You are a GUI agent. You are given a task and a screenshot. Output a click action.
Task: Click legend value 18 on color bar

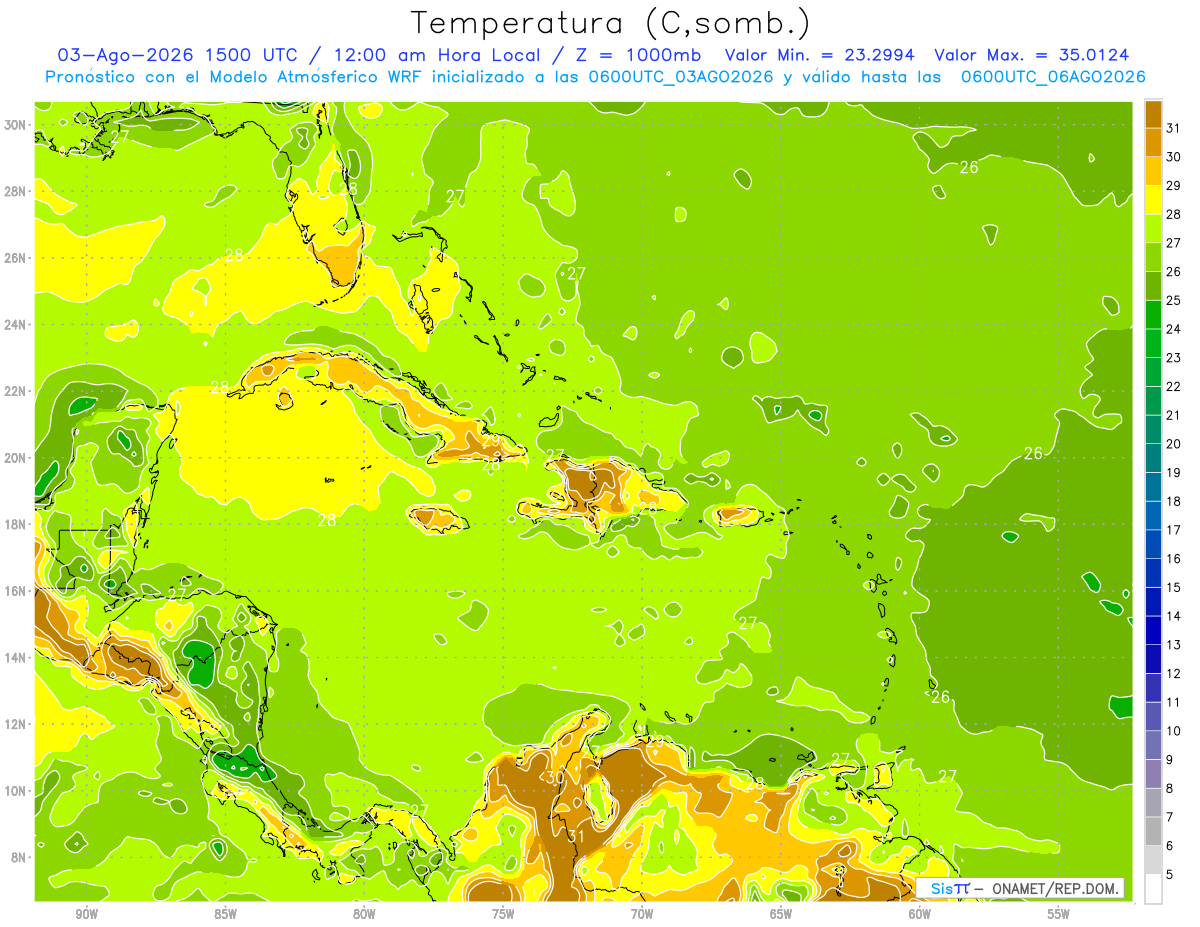pos(1174,501)
